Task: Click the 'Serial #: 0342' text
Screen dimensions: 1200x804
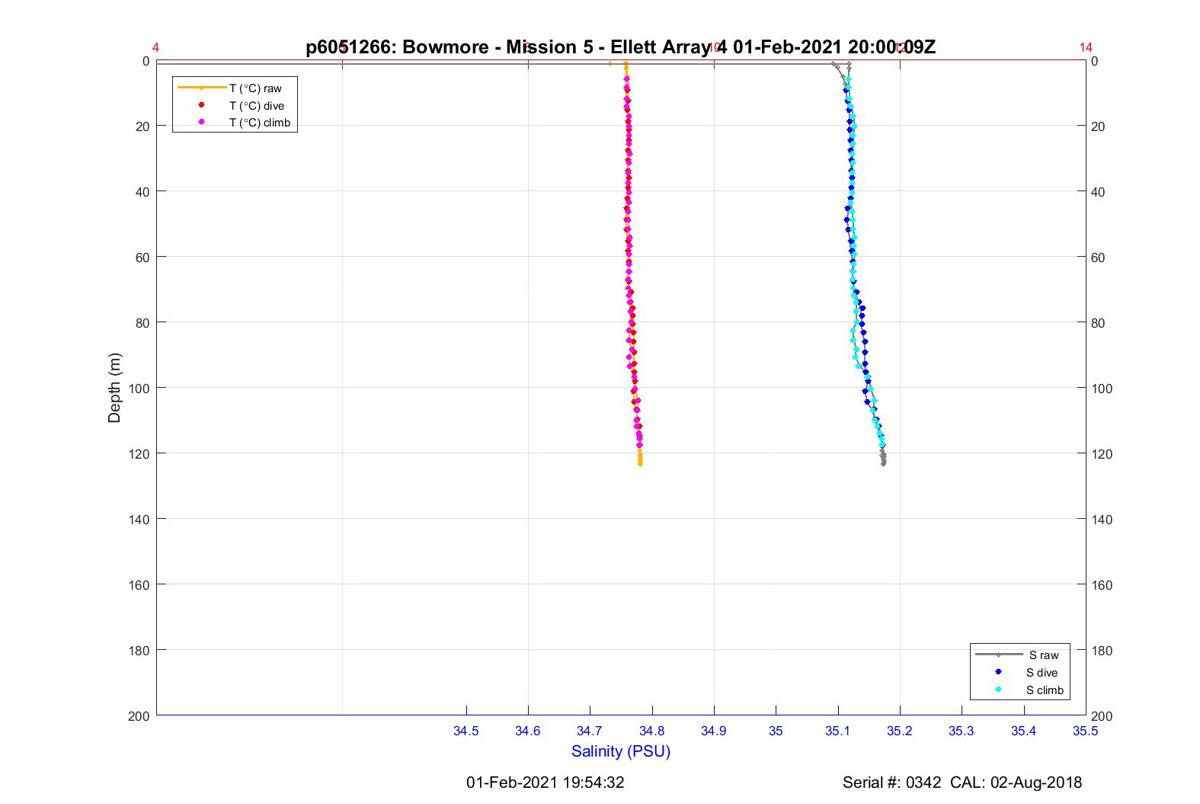Action: (892, 782)
